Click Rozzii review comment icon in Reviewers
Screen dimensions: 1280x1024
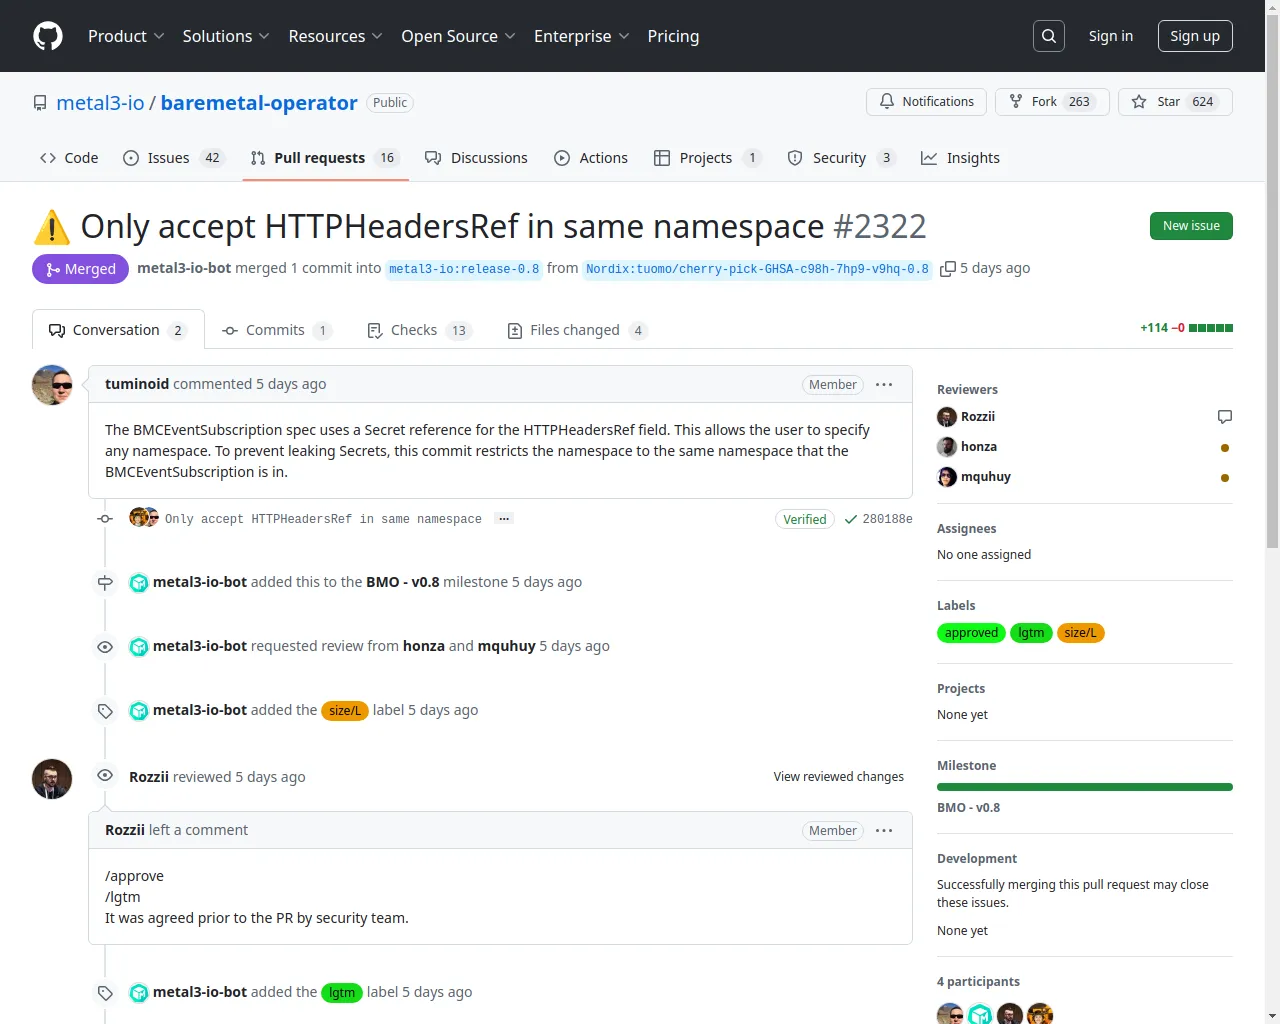pos(1225,417)
